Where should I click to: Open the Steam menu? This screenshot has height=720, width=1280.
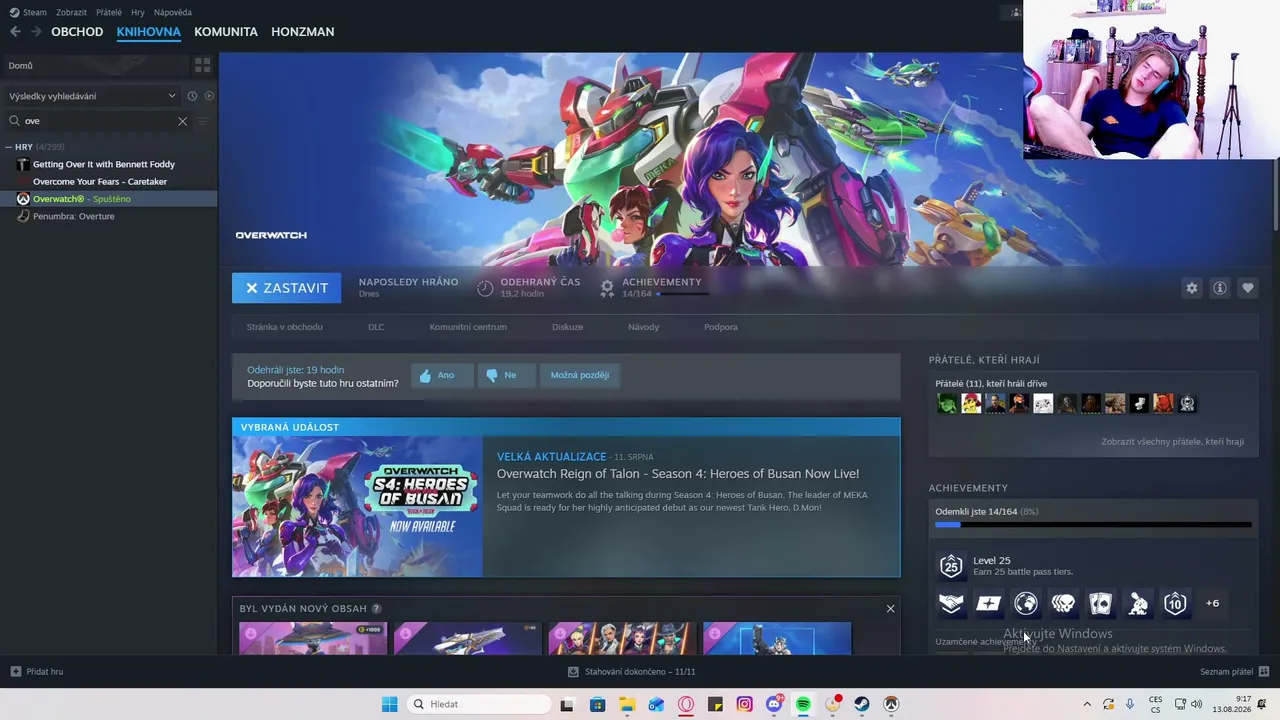pyautogui.click(x=29, y=12)
